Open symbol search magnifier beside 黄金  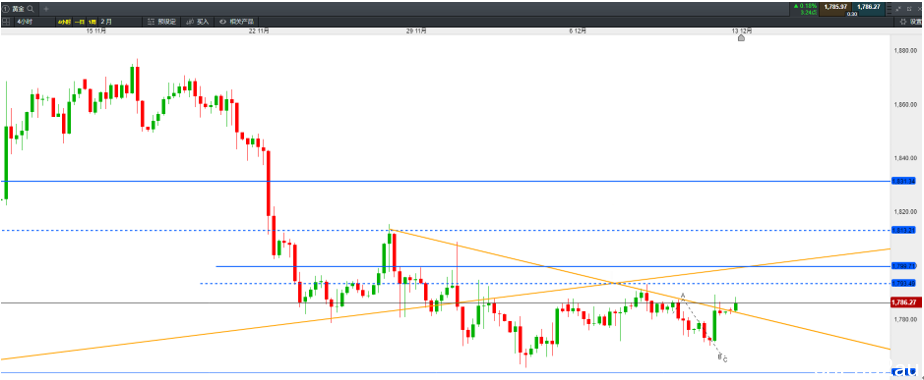30,9
